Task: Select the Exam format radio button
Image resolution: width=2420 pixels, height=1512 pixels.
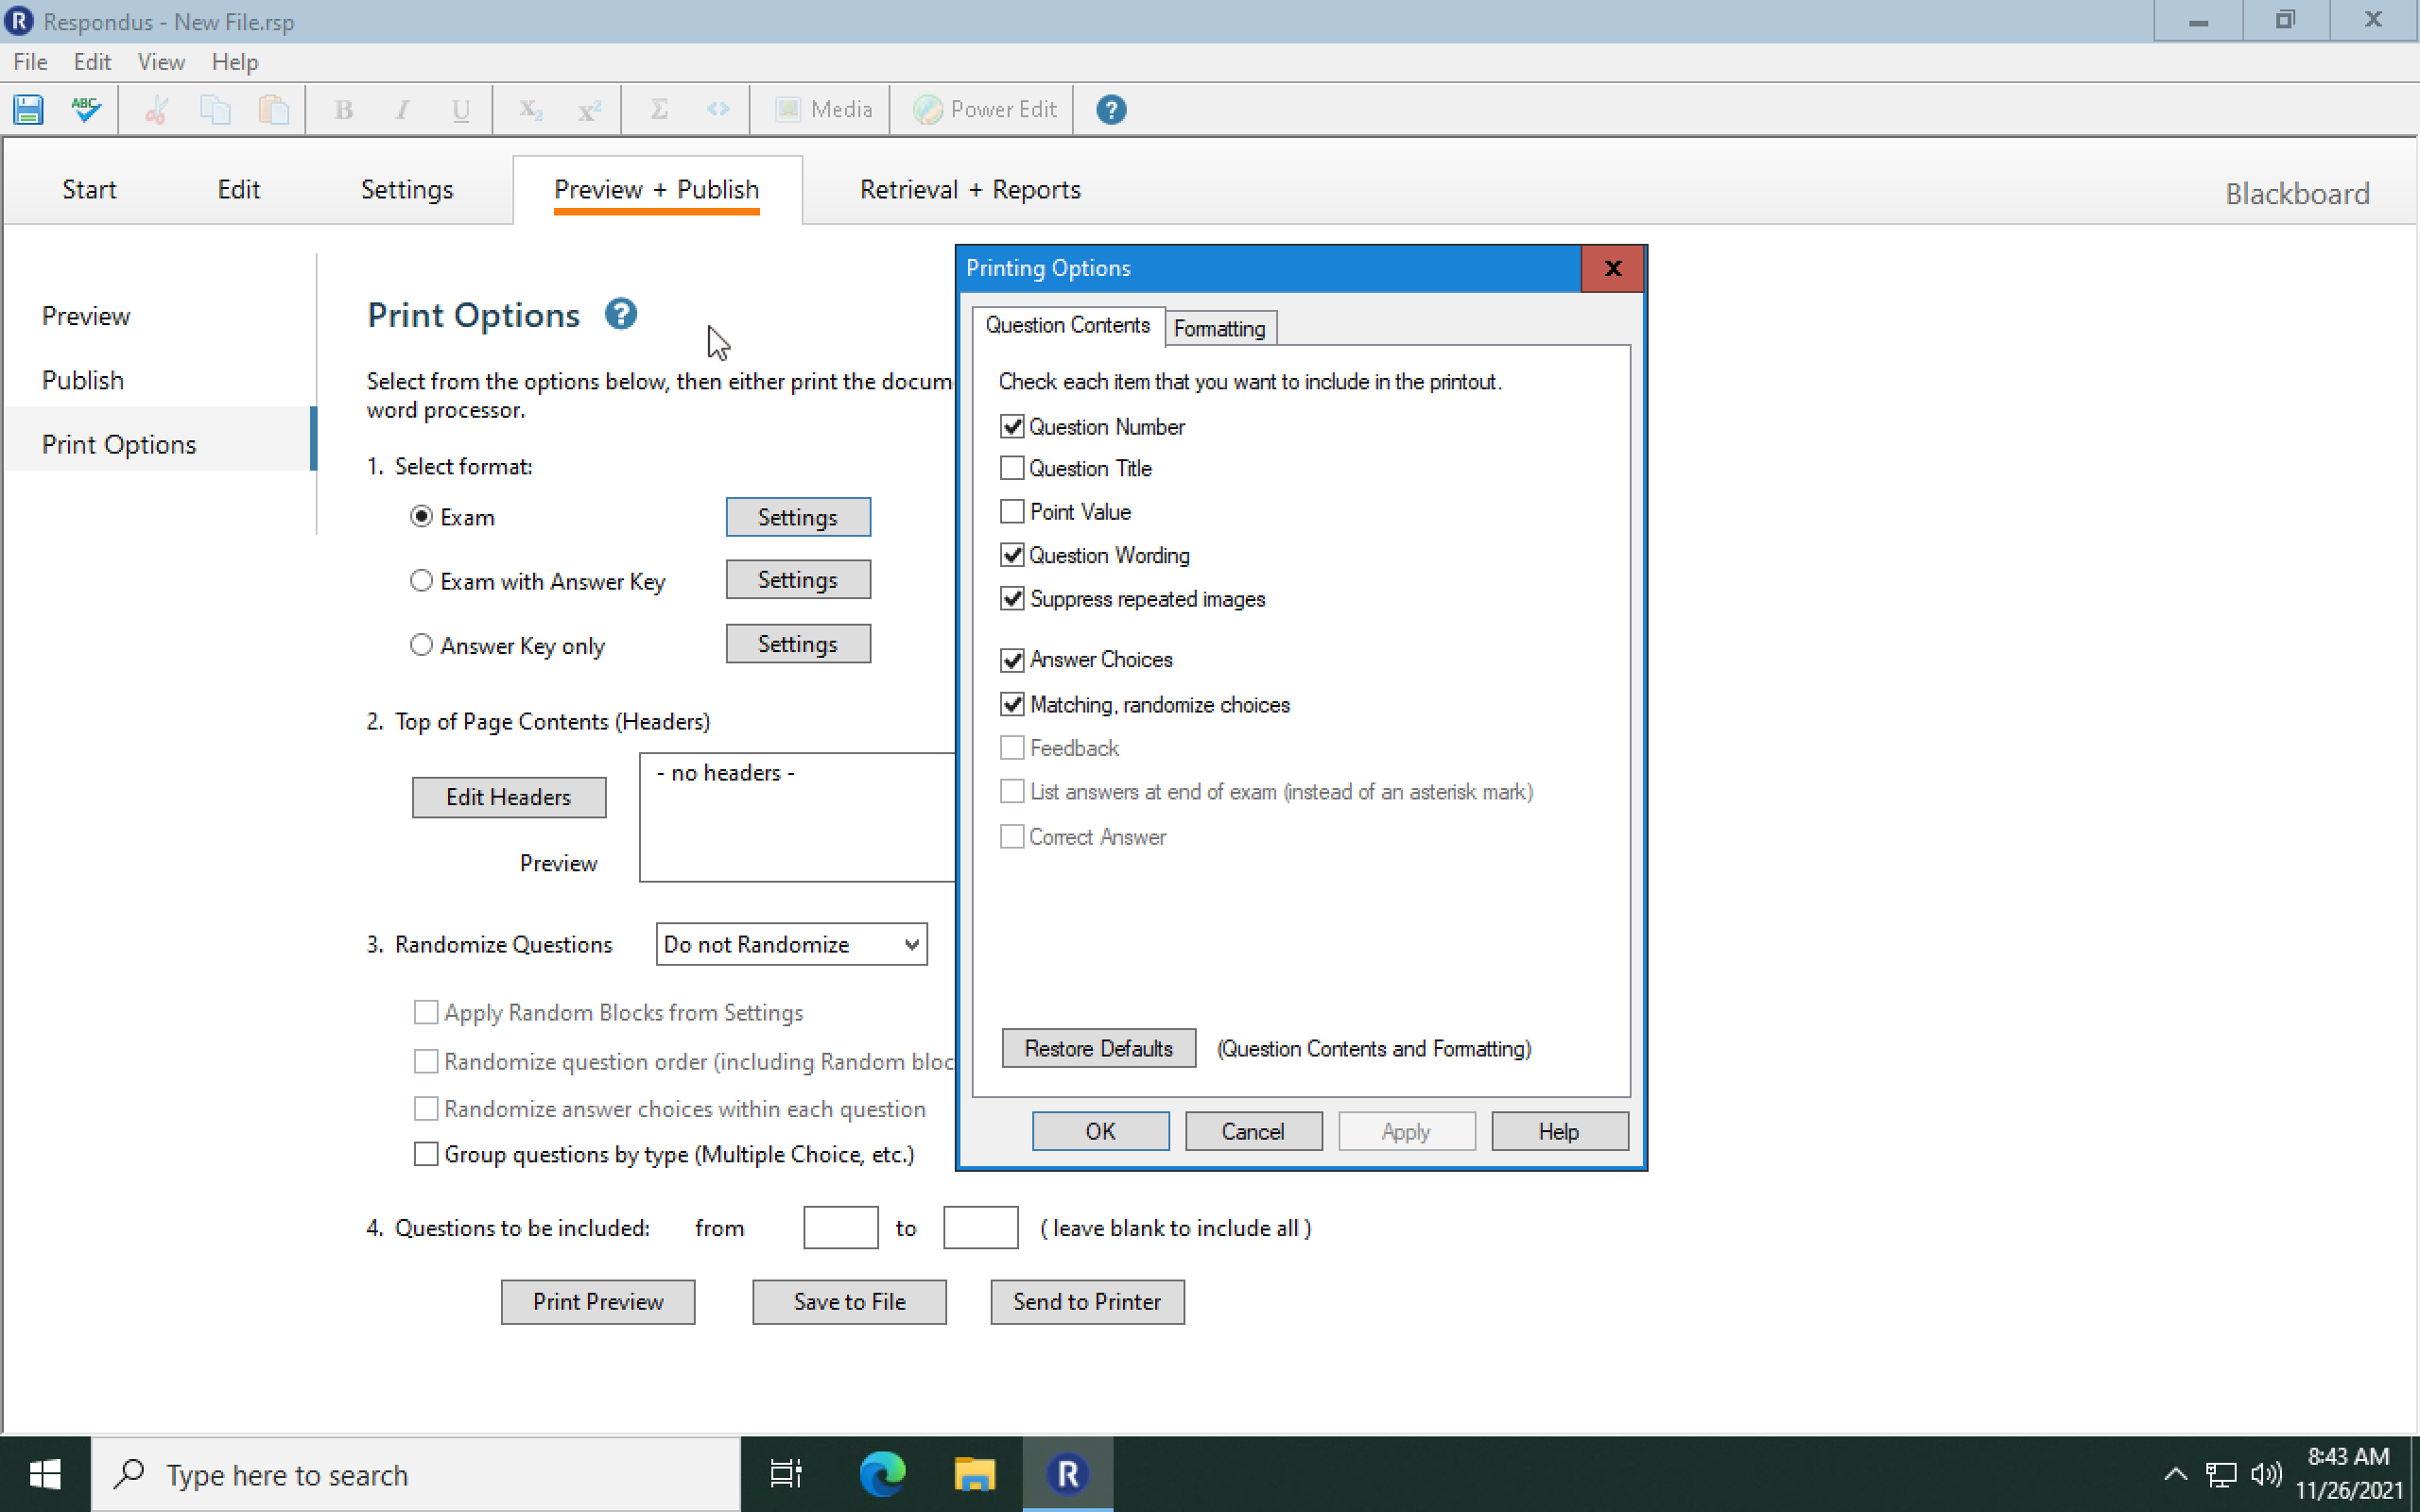Action: pyautogui.click(x=422, y=517)
